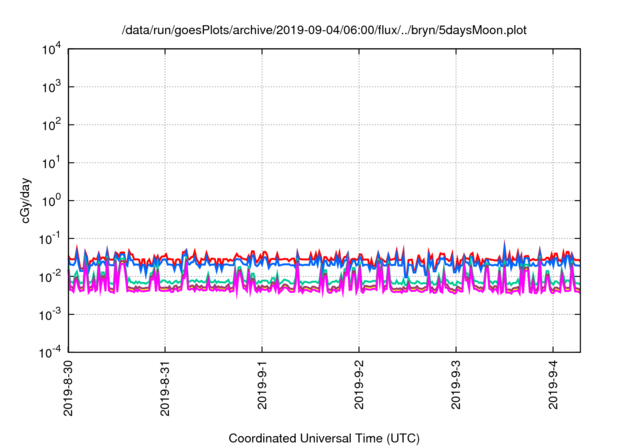640x448 pixels.
Task: Click the 2019-9-4 date label
Action: (x=553, y=385)
